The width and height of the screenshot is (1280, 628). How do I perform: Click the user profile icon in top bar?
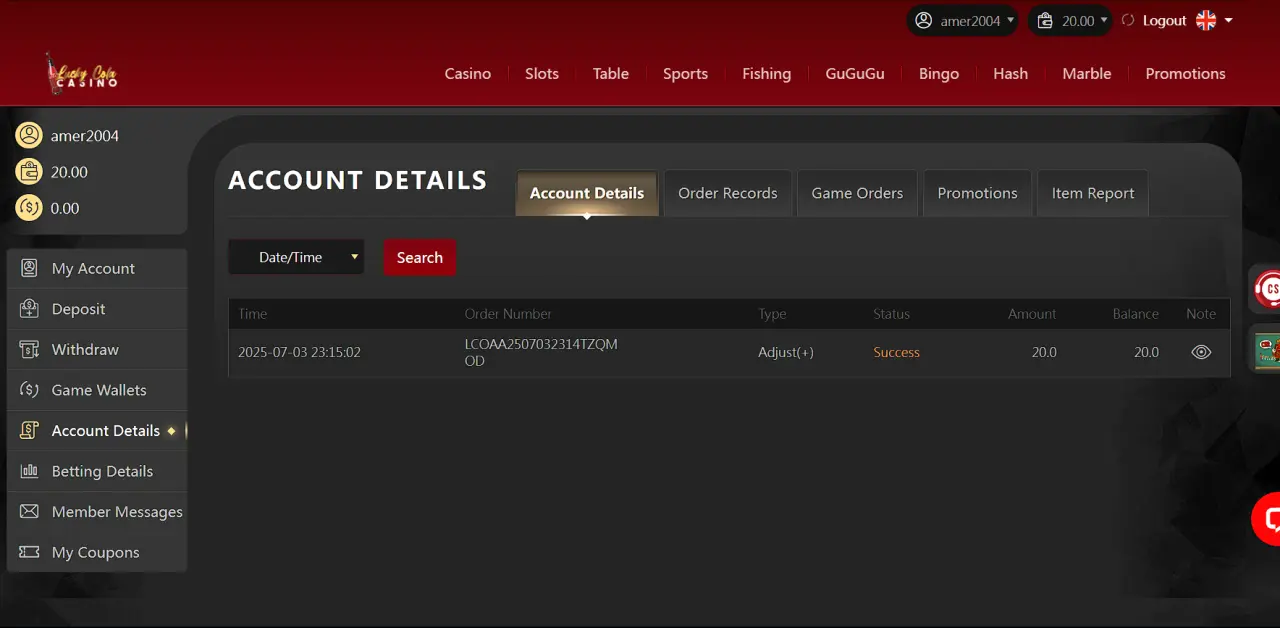click(924, 20)
